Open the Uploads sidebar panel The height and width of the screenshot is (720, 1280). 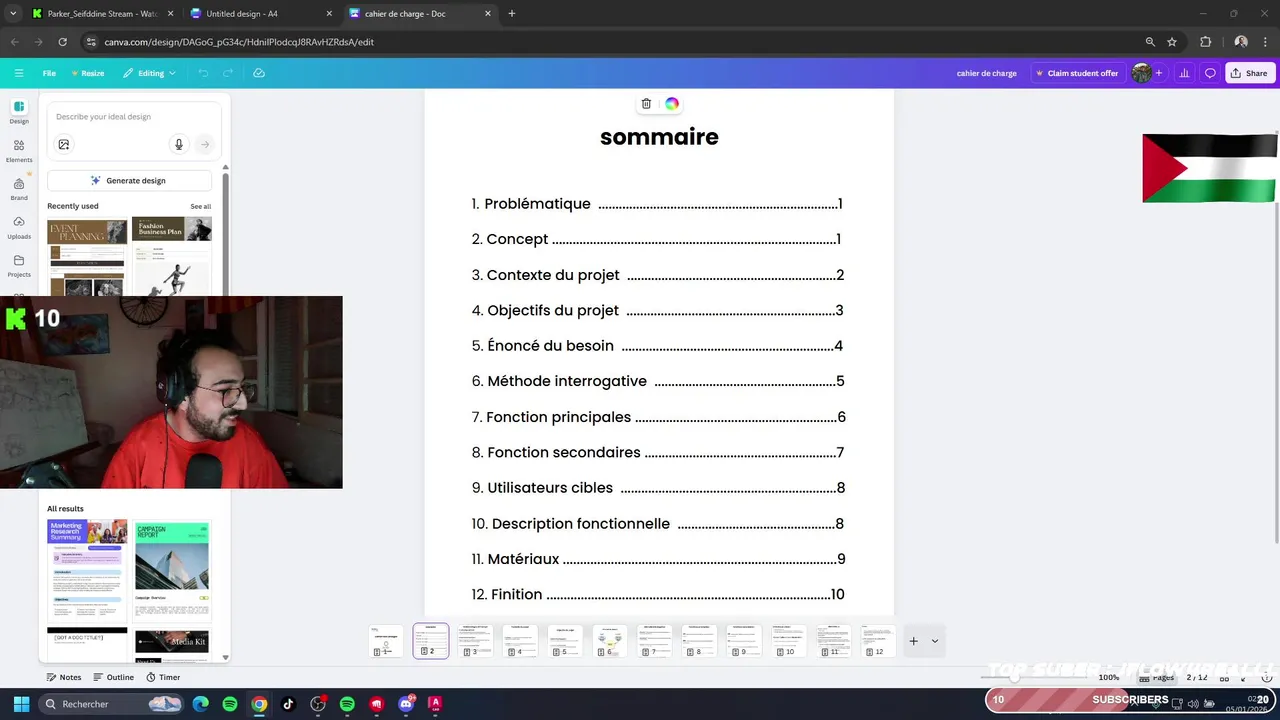(x=19, y=227)
